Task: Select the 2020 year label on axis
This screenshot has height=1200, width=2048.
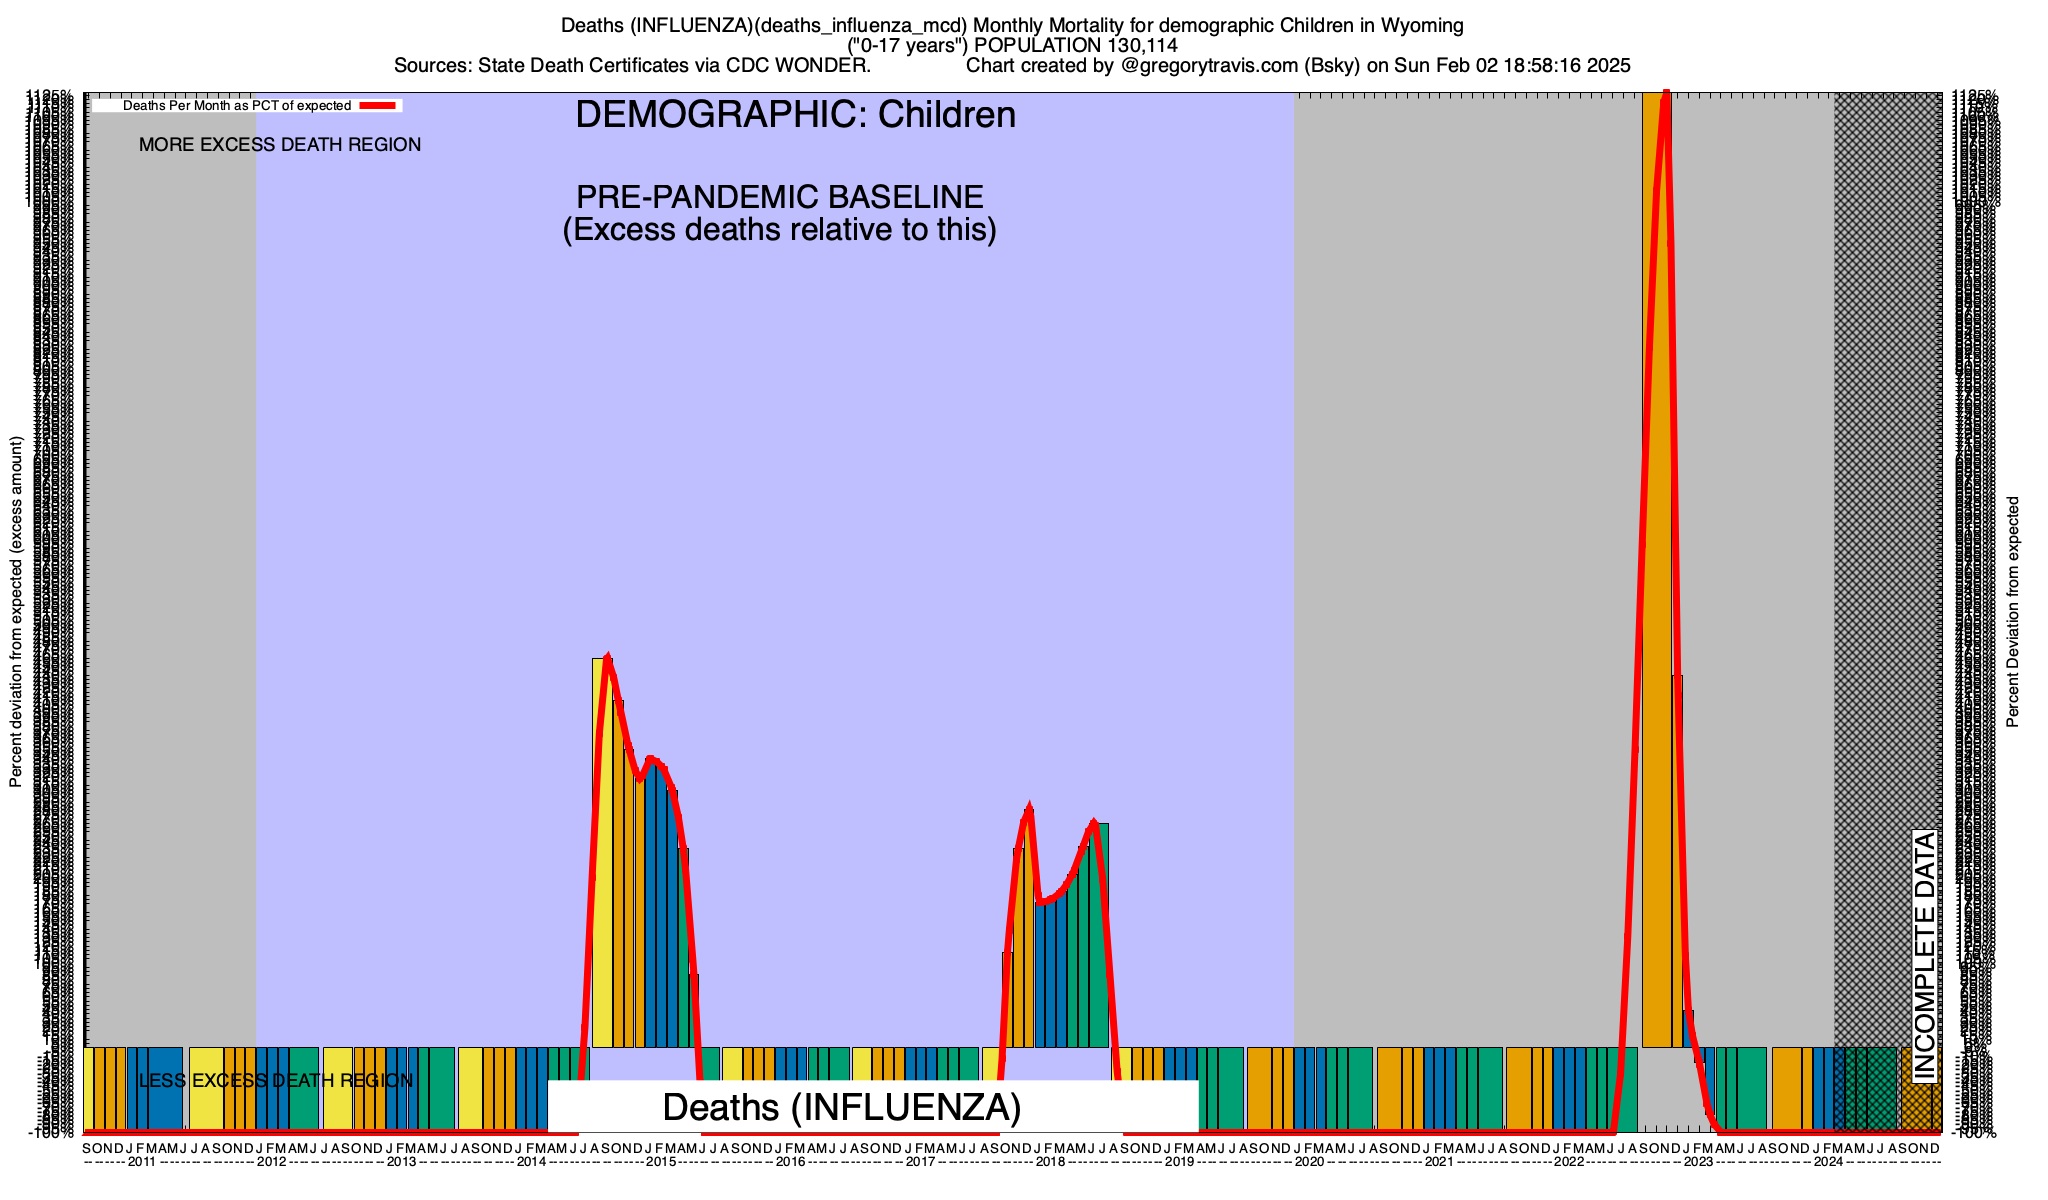Action: point(1309,1162)
